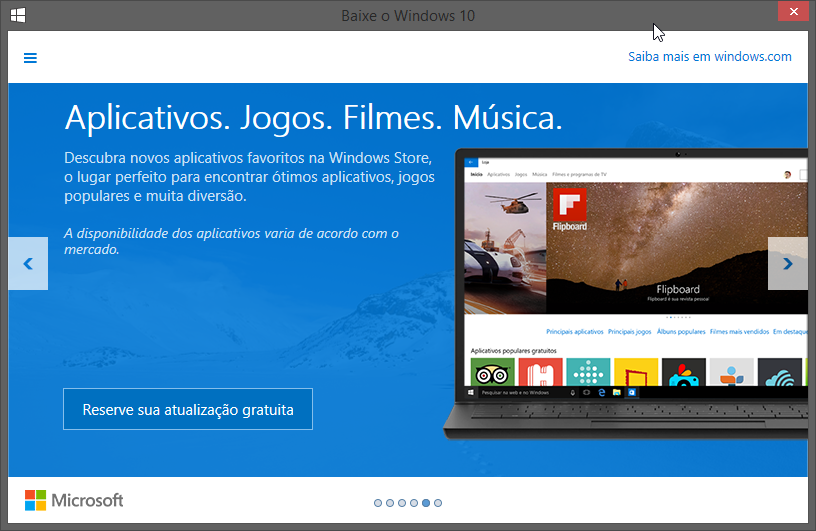Viewport: 816px width, 531px height.
Task: Click the Windows logo in title bar
Action: [18, 15]
